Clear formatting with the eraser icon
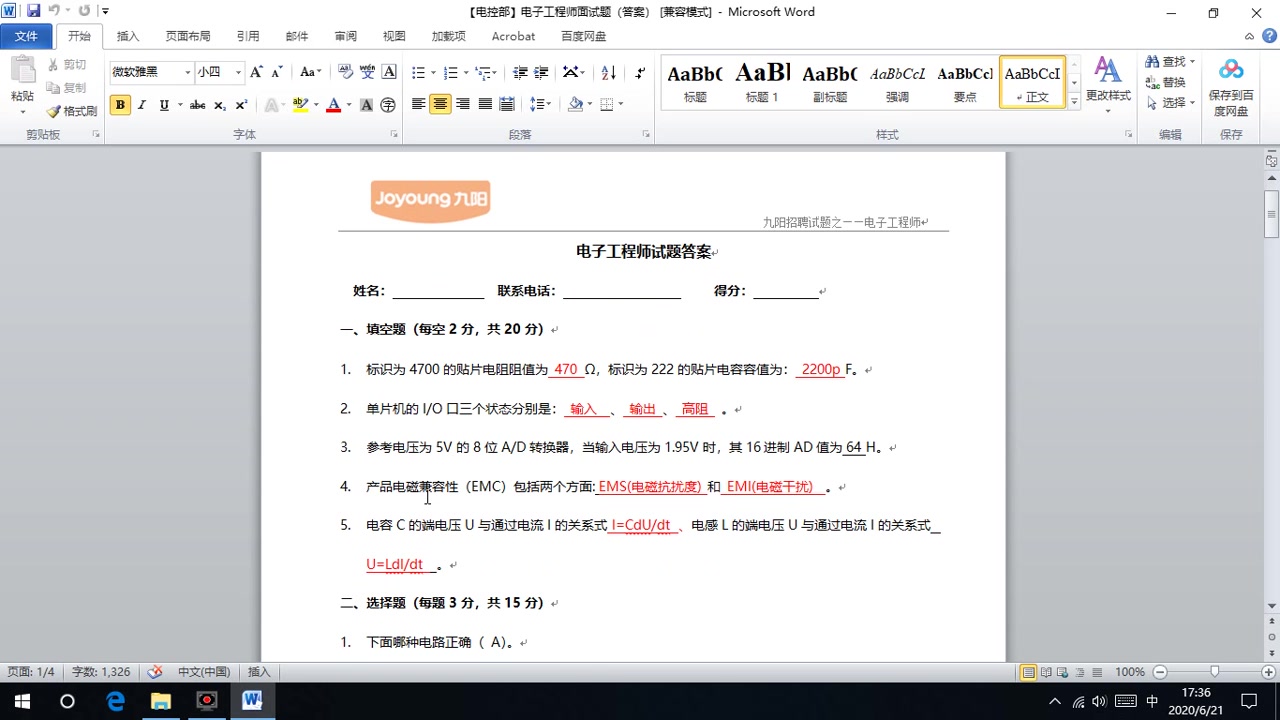This screenshot has height=720, width=1280. click(346, 72)
